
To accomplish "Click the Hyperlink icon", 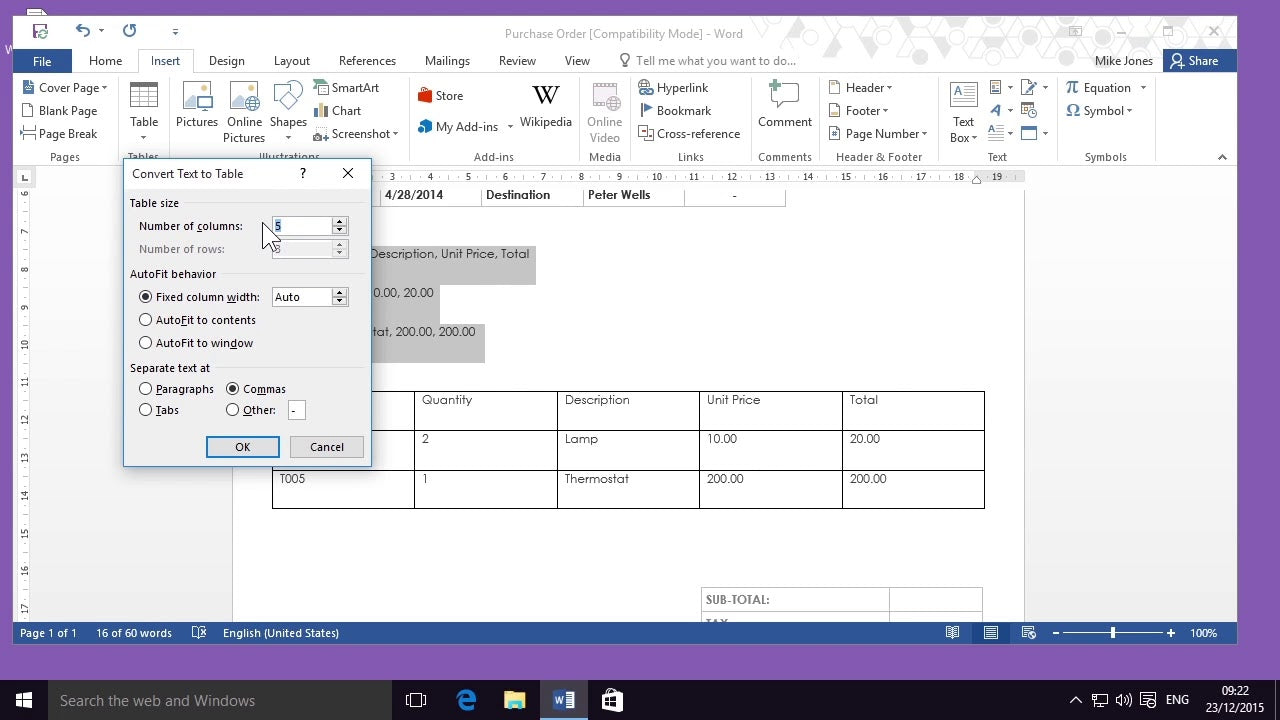I will 672,88.
